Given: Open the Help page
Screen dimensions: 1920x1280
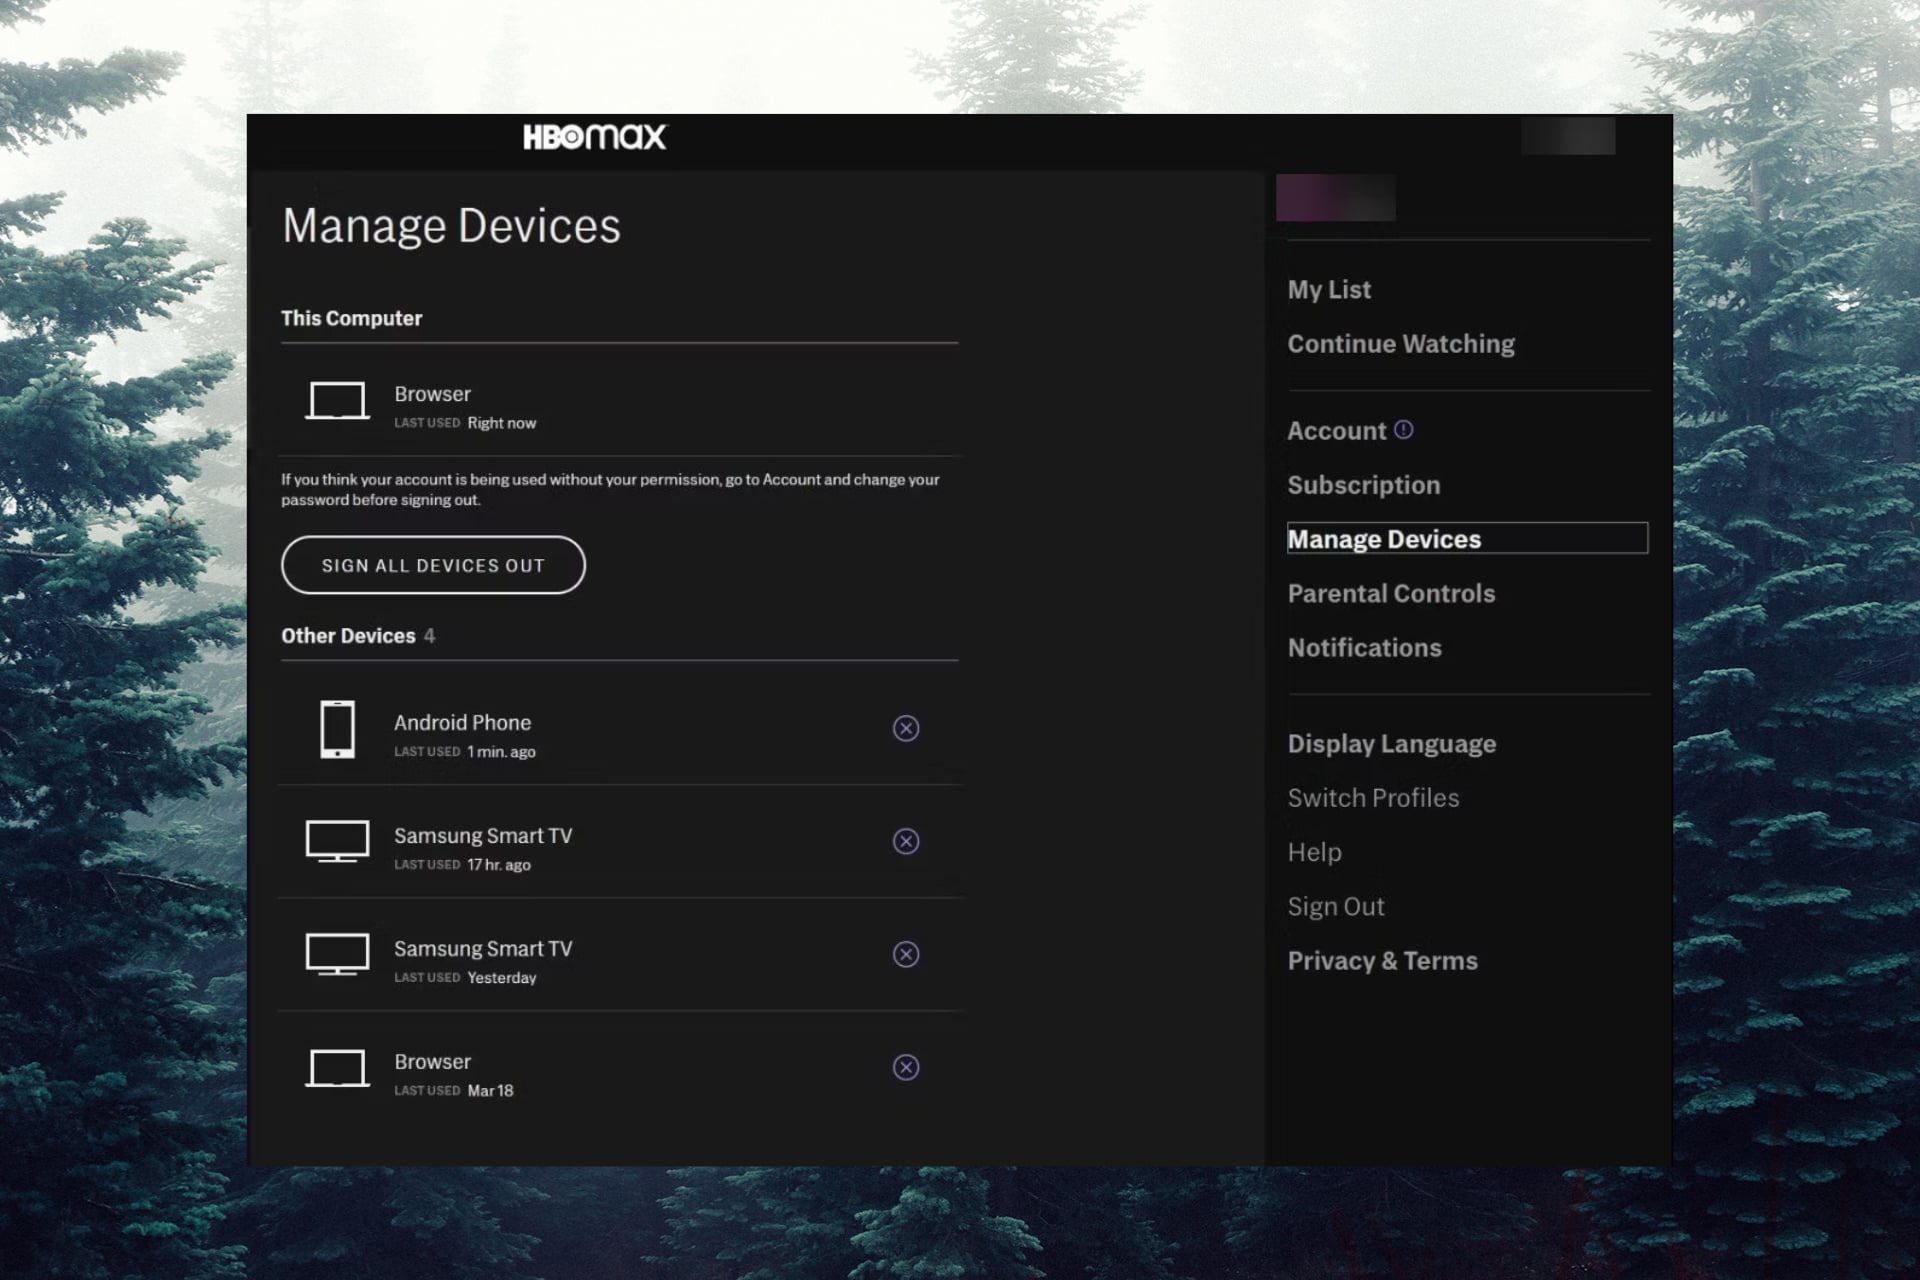Looking at the screenshot, I should click(1314, 852).
